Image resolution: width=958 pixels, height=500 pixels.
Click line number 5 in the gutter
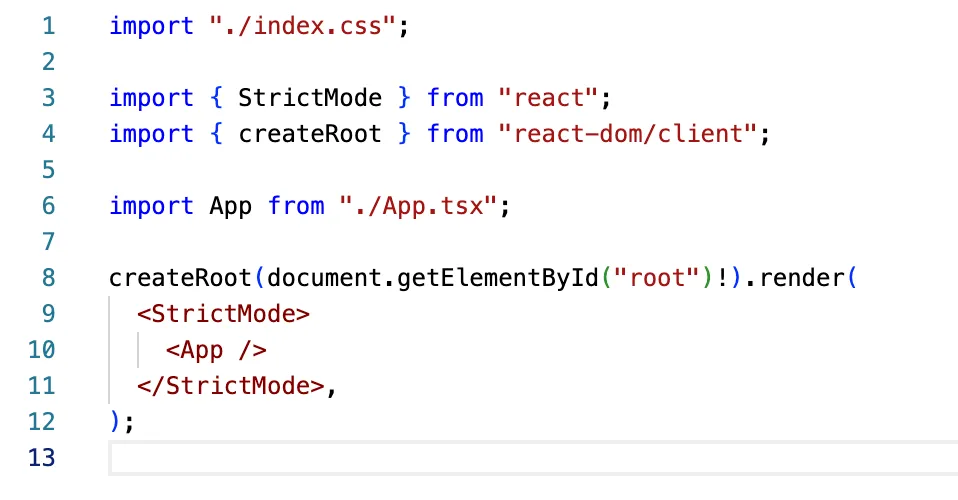point(49,170)
